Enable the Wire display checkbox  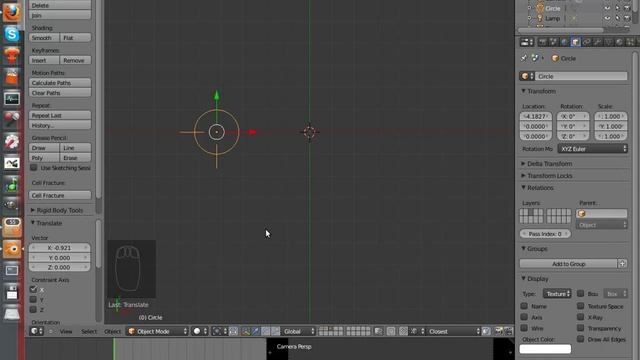[x=524, y=328]
